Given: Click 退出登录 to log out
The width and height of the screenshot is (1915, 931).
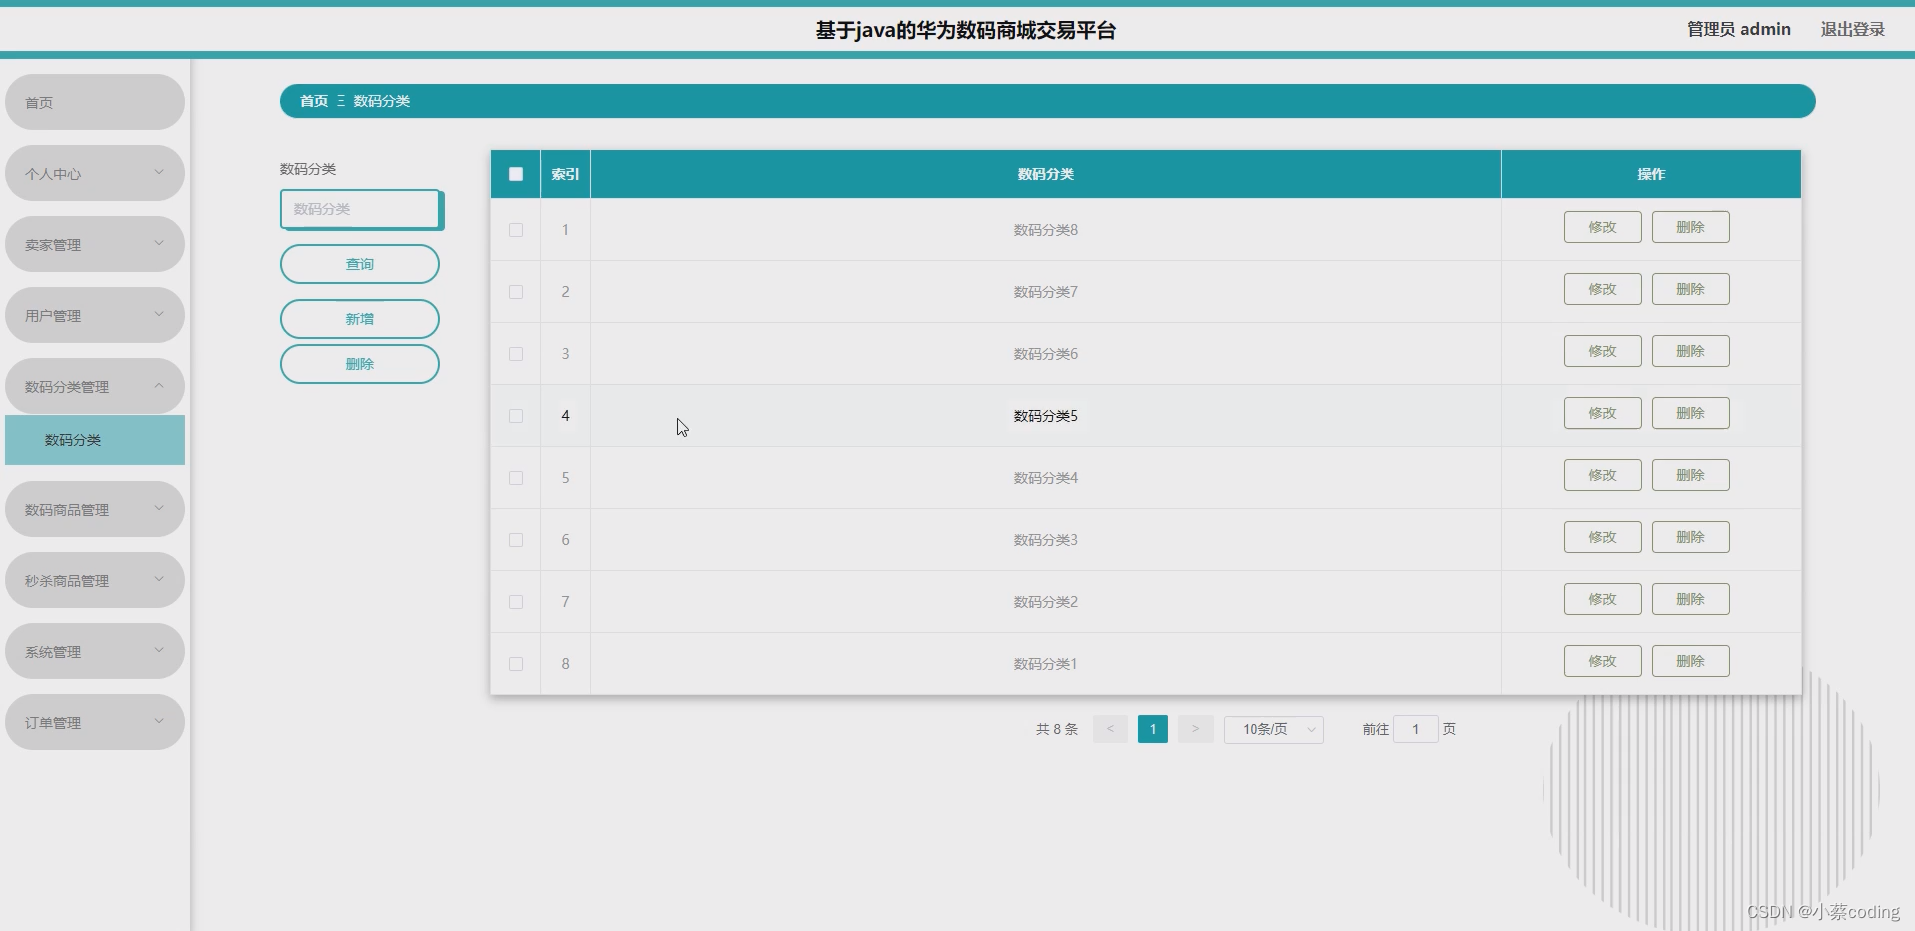Looking at the screenshot, I should click(1852, 29).
